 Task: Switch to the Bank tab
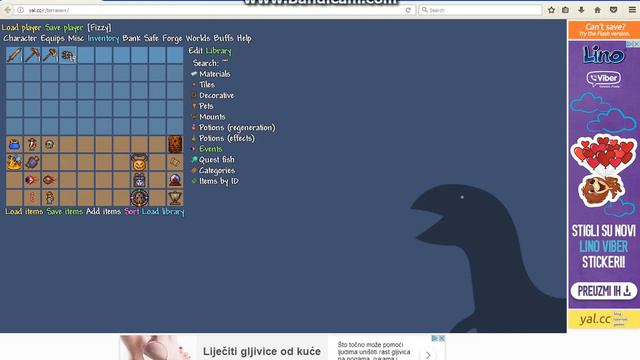(x=131, y=38)
